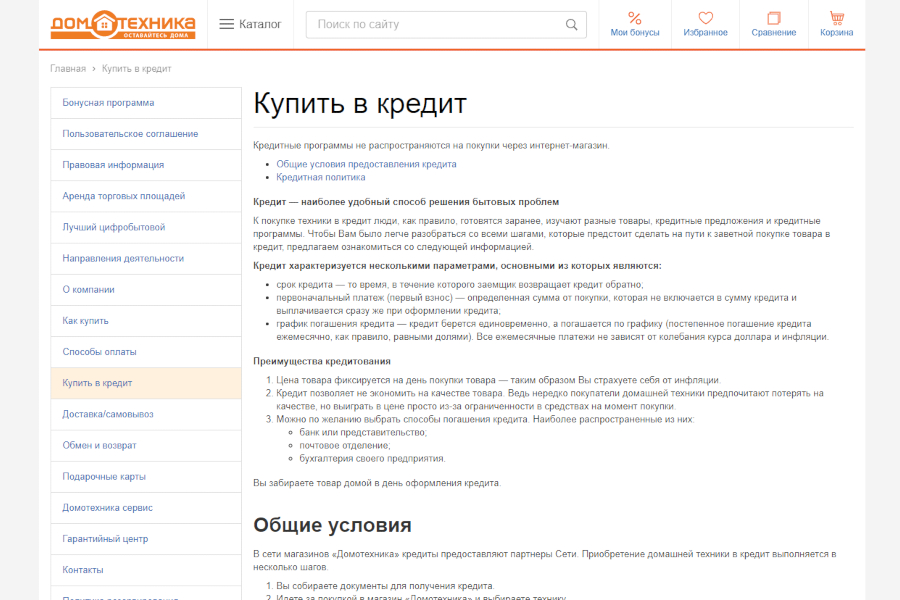The width and height of the screenshot is (900, 600).
Task: Go to Главная breadcrumb link
Action: tap(68, 69)
